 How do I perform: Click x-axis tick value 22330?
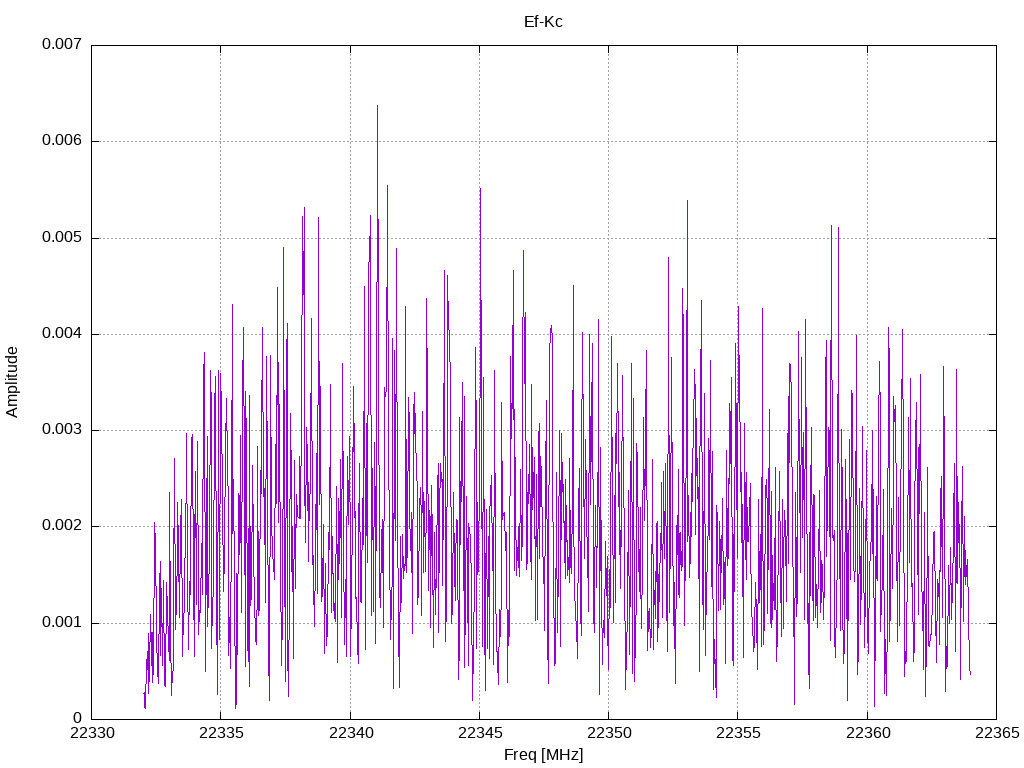tap(92, 733)
